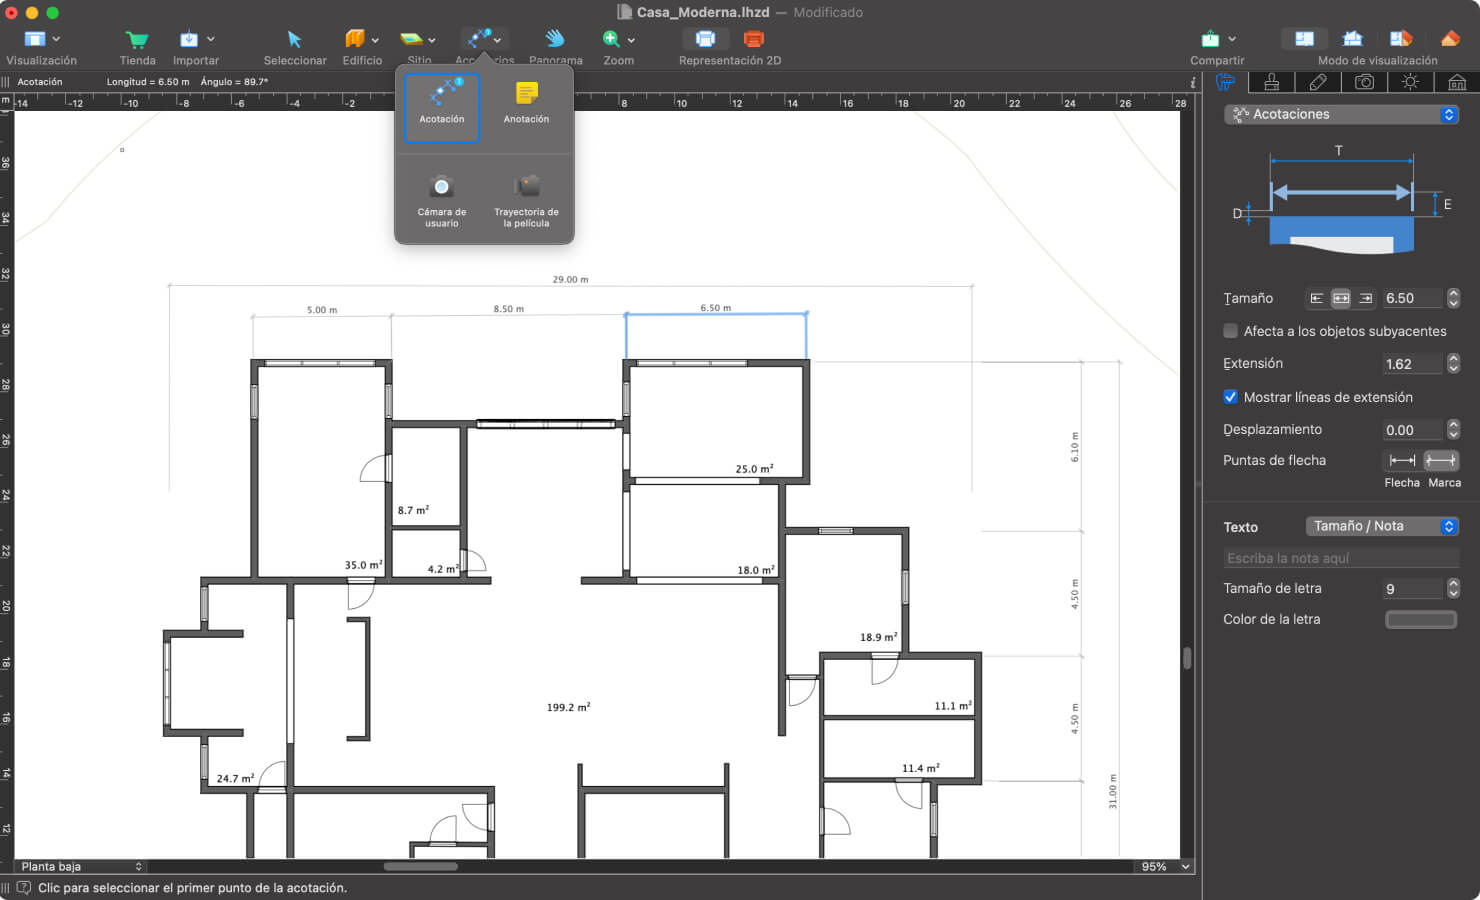Open the 95% zoom level dropdown
Image resolution: width=1480 pixels, height=900 pixels.
(x=1164, y=866)
